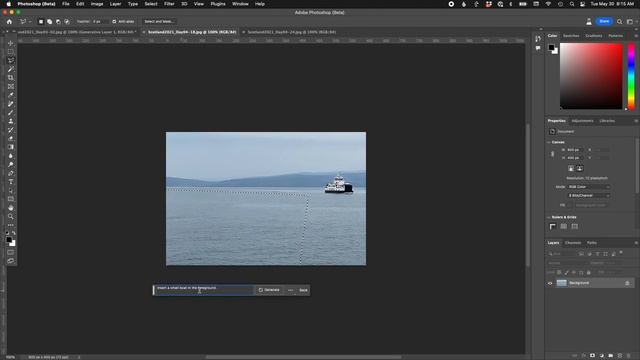Select the Eyedropper tool
The width and height of the screenshot is (640, 360).
coord(11,95)
